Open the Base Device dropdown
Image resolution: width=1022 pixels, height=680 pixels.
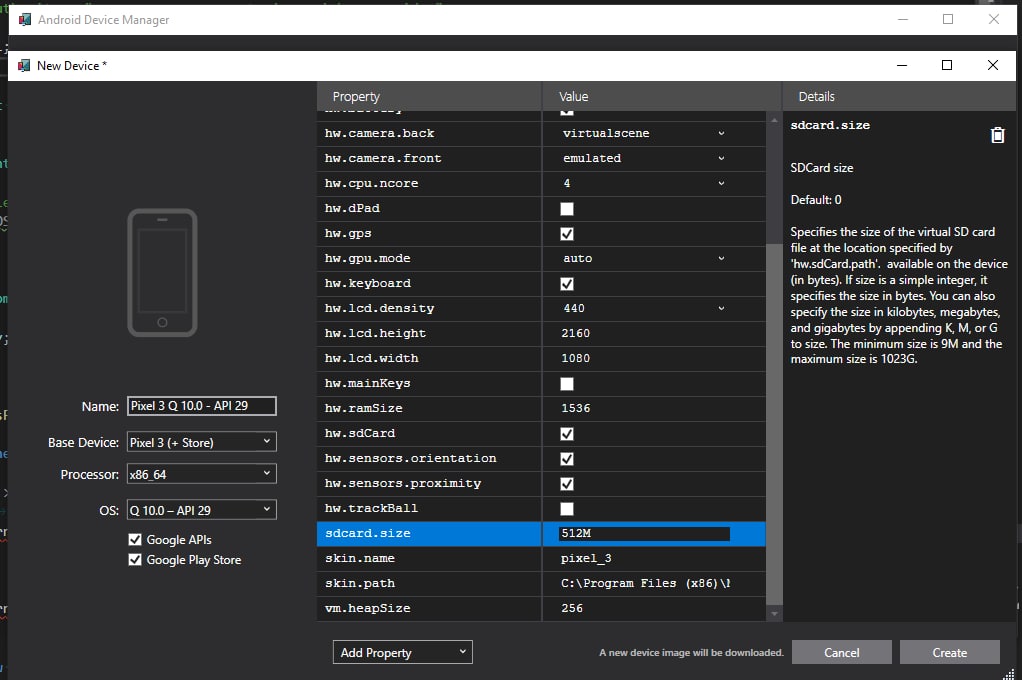[x=201, y=442]
